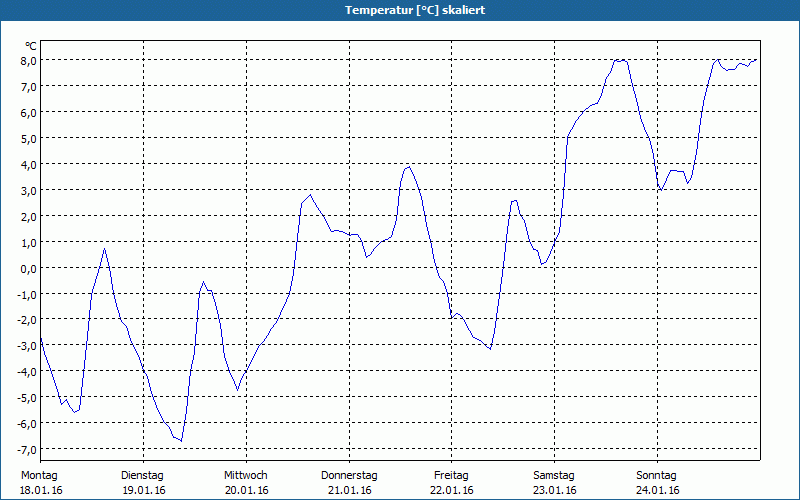Image resolution: width=800 pixels, height=500 pixels.
Task: Click the 0,0 temperature axis value
Action: click(x=29, y=268)
